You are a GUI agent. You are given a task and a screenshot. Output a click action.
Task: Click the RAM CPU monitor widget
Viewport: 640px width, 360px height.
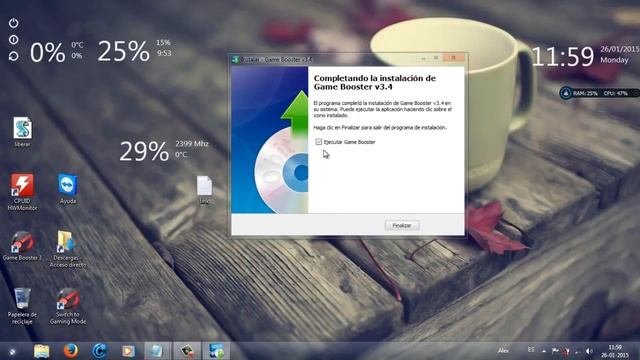click(599, 93)
